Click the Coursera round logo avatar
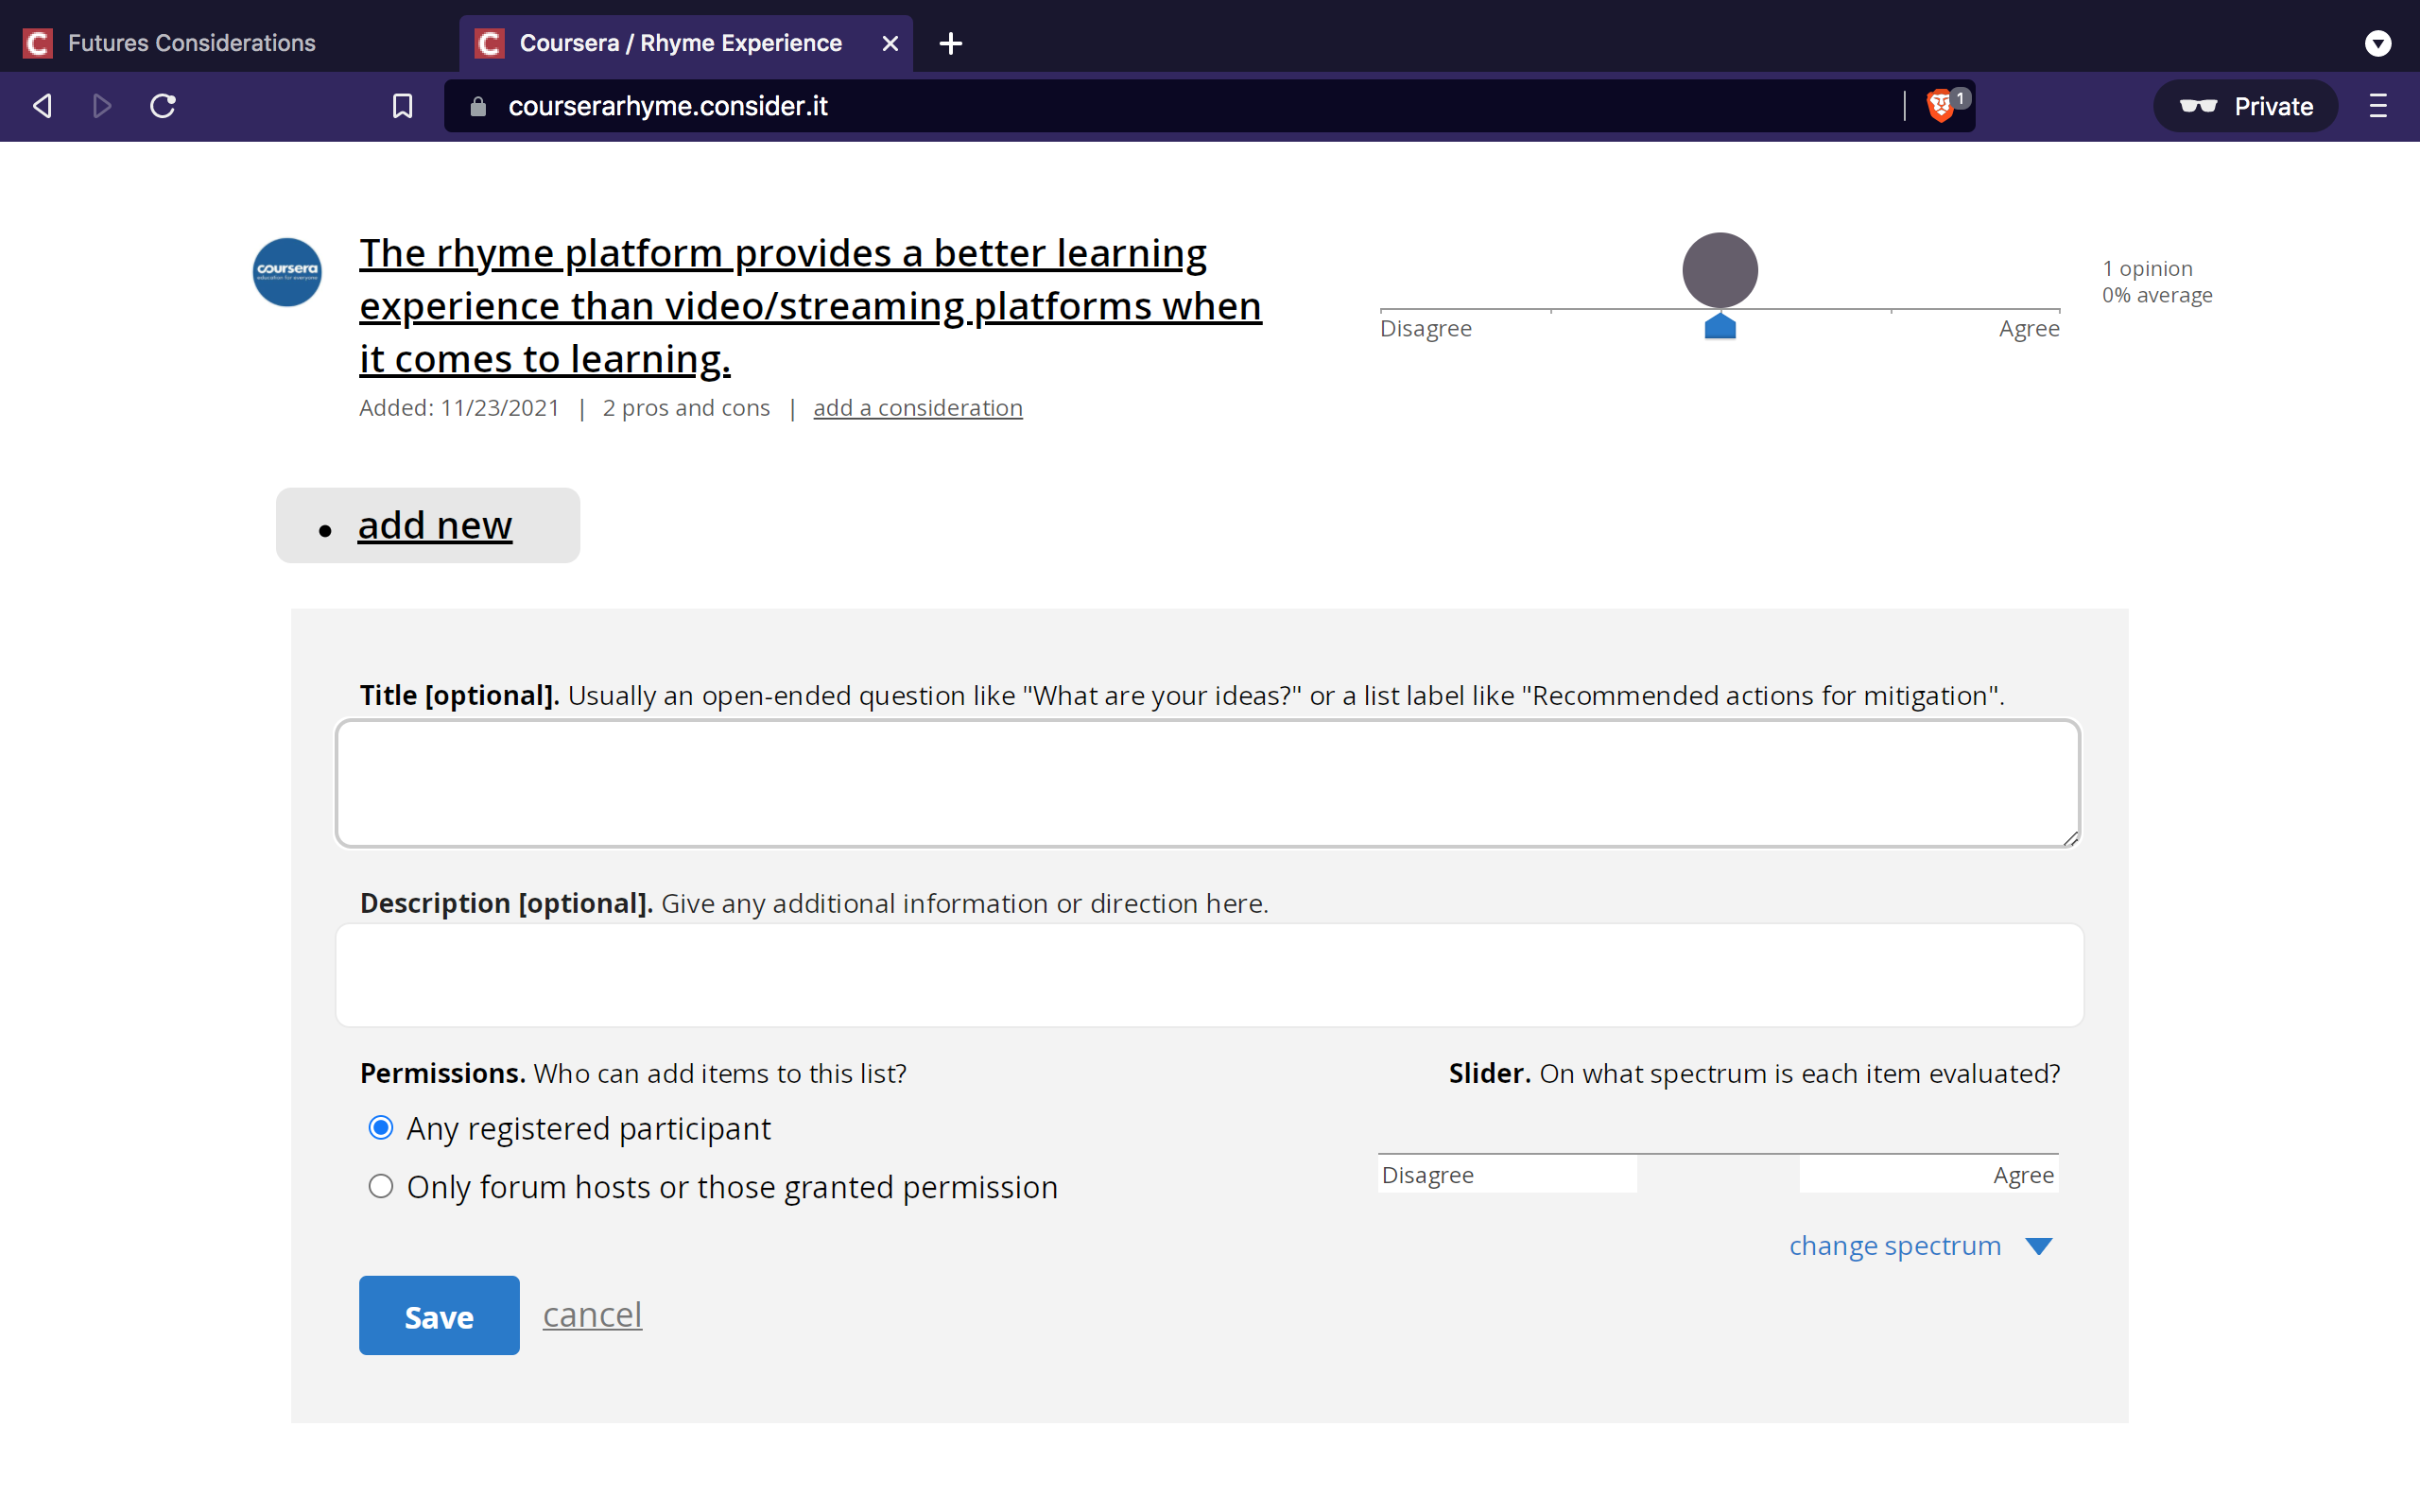Viewport: 2420px width, 1512px height. click(x=287, y=272)
